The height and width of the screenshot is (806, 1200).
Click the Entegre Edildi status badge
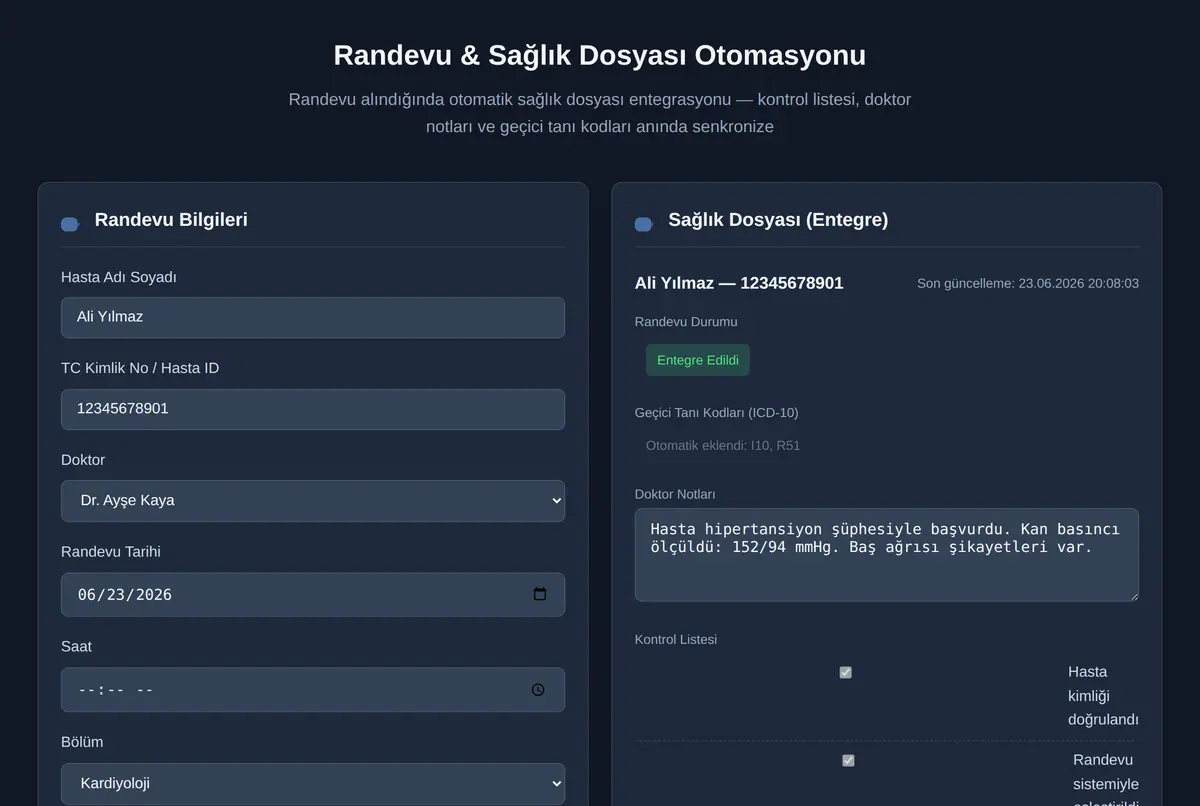[x=698, y=360]
